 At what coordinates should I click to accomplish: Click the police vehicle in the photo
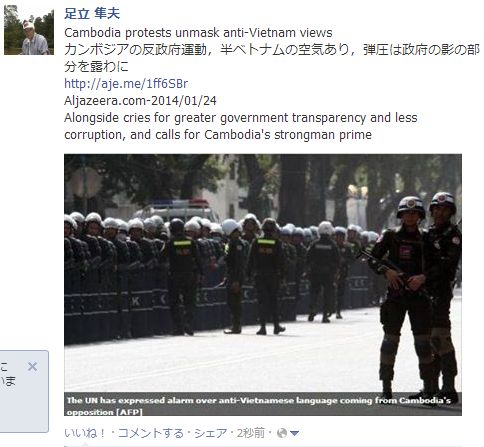177,210
